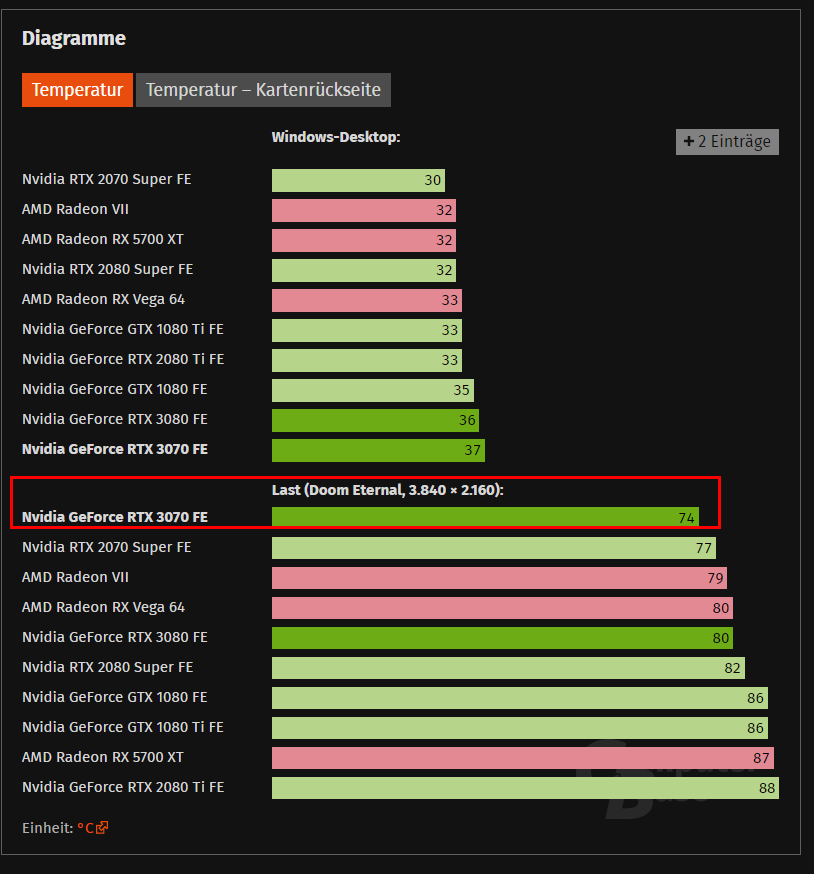The image size is (814, 874).
Task: Click the 30 bar of RTX 2070 Super FE
Action: click(358, 181)
